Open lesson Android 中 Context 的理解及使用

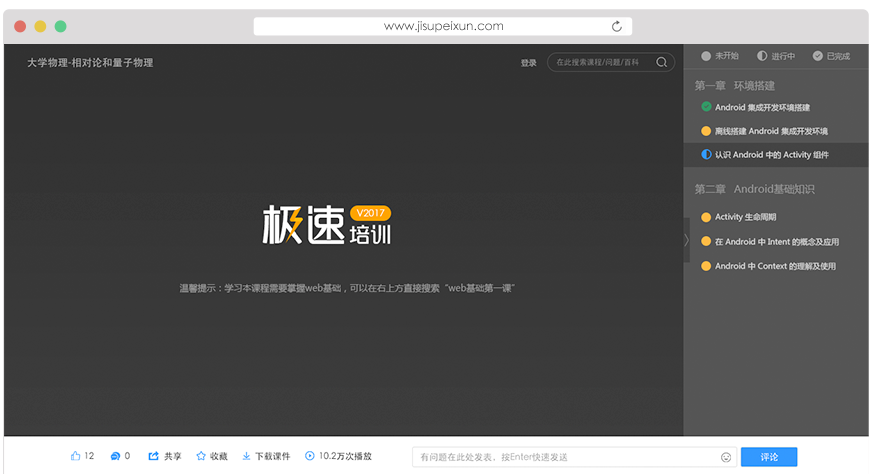(x=775, y=266)
